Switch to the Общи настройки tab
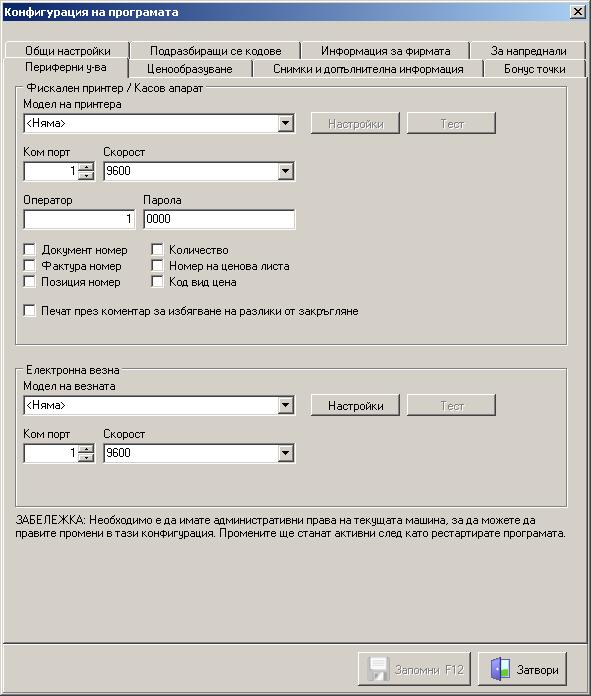Screen dimensions: 591x696 click(67, 51)
